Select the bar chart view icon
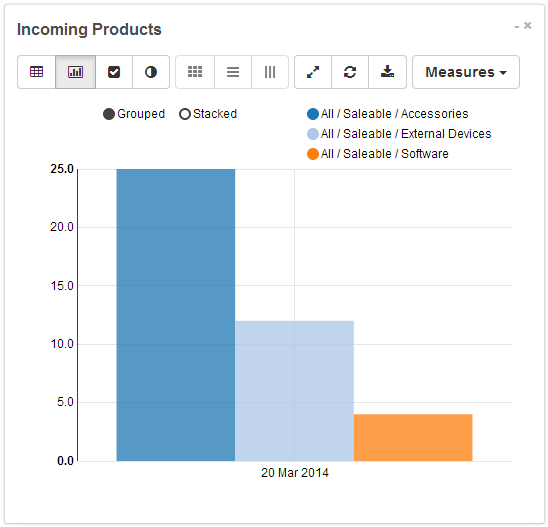This screenshot has width=548, height=527. [75, 72]
